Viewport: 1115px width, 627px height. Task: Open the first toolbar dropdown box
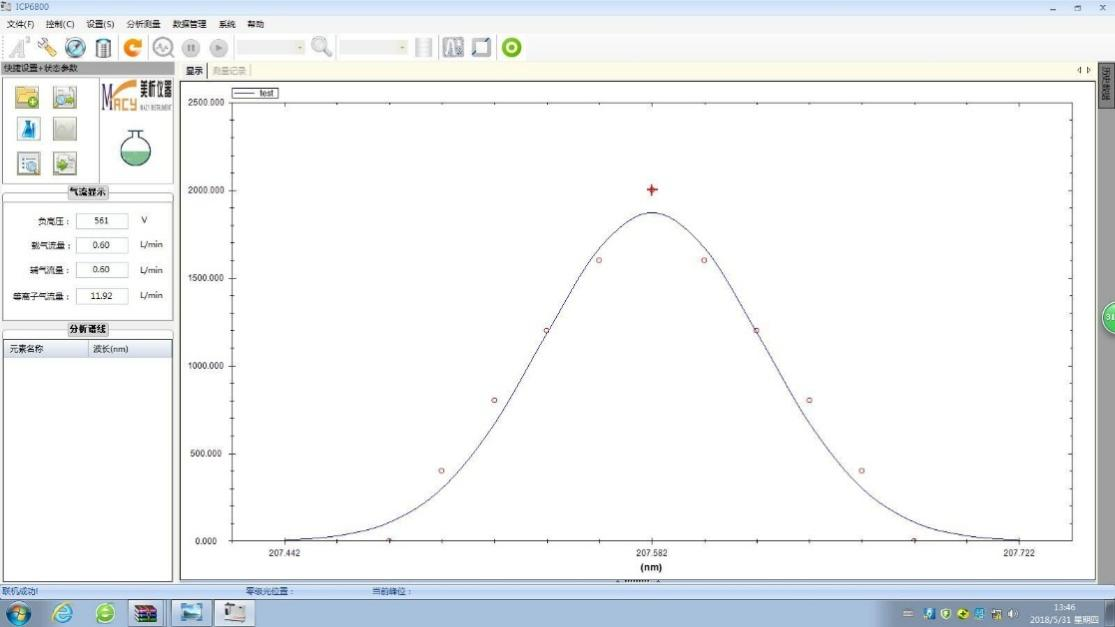click(x=271, y=47)
